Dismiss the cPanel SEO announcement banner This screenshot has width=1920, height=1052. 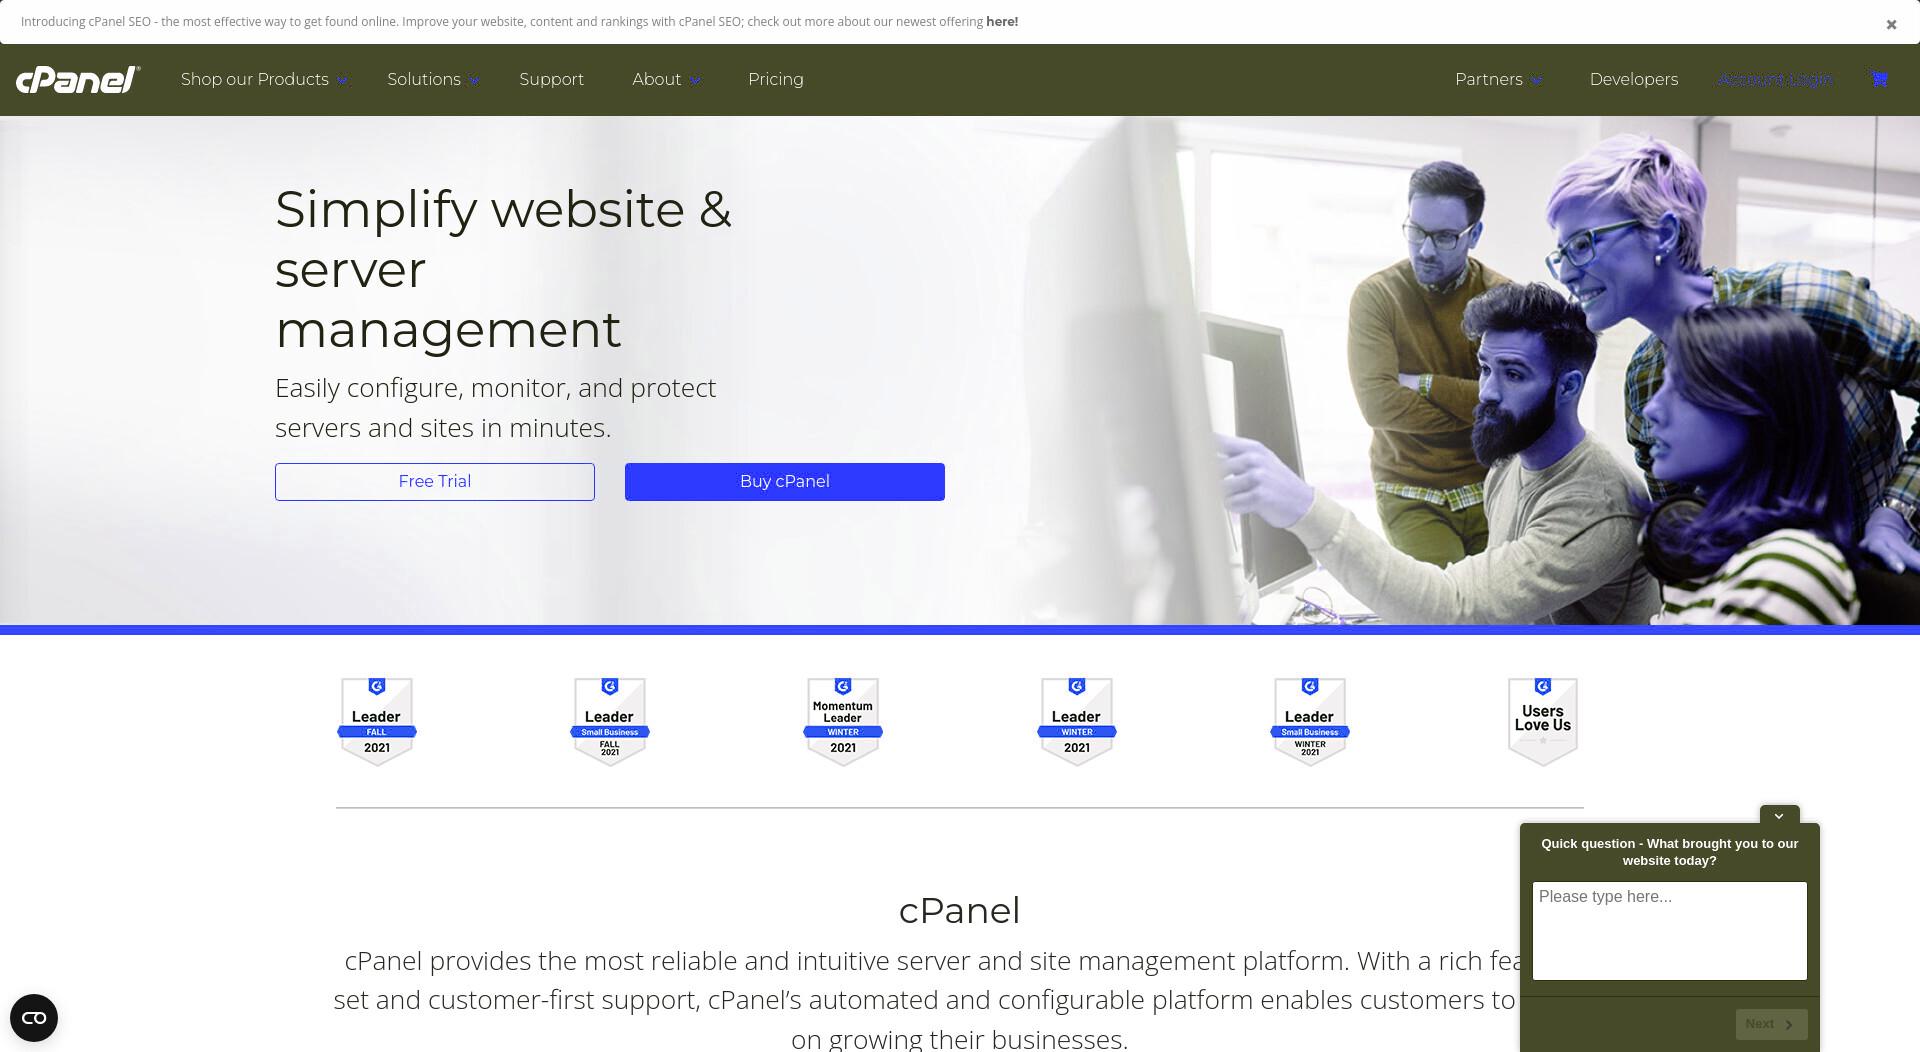[x=1891, y=25]
